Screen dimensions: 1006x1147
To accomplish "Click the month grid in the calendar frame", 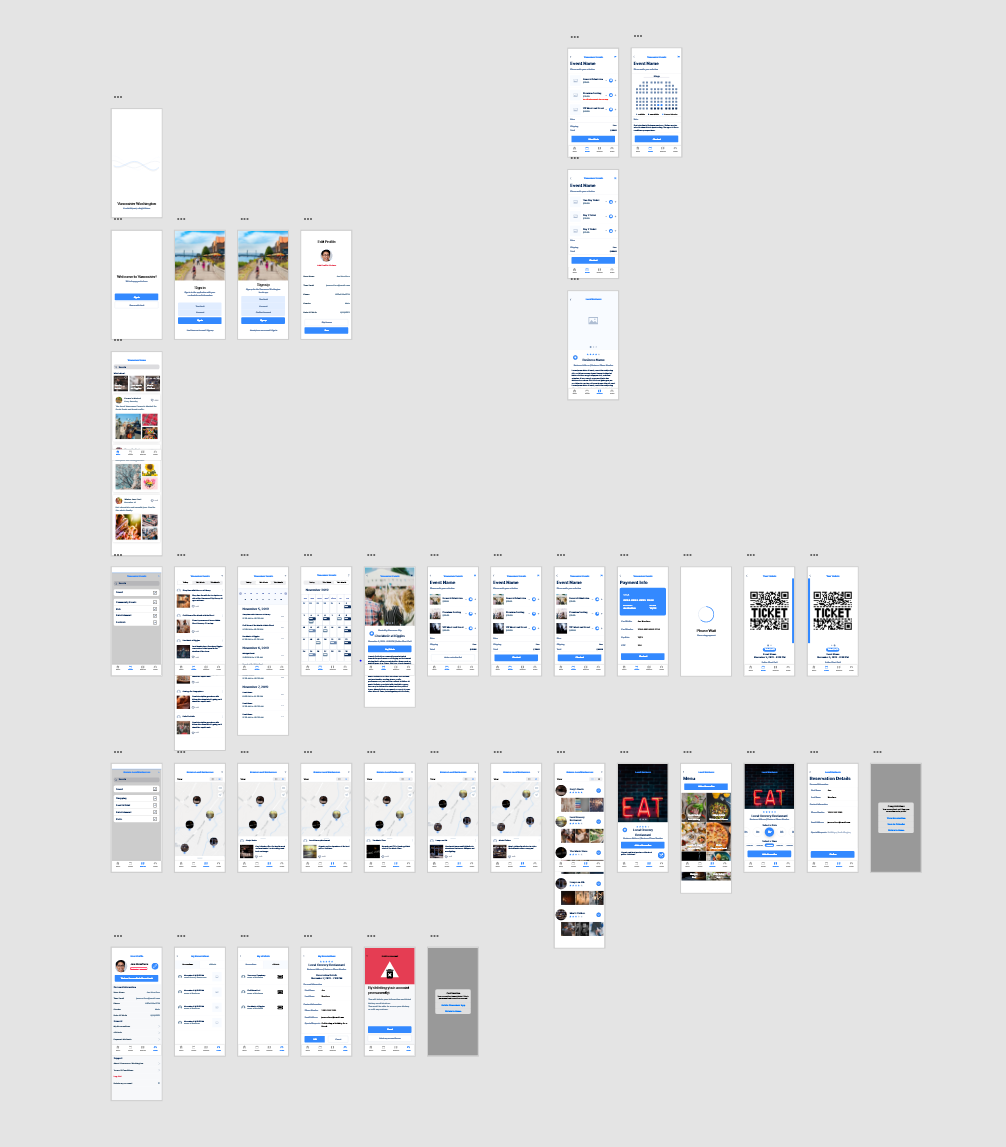I will [x=326, y=629].
